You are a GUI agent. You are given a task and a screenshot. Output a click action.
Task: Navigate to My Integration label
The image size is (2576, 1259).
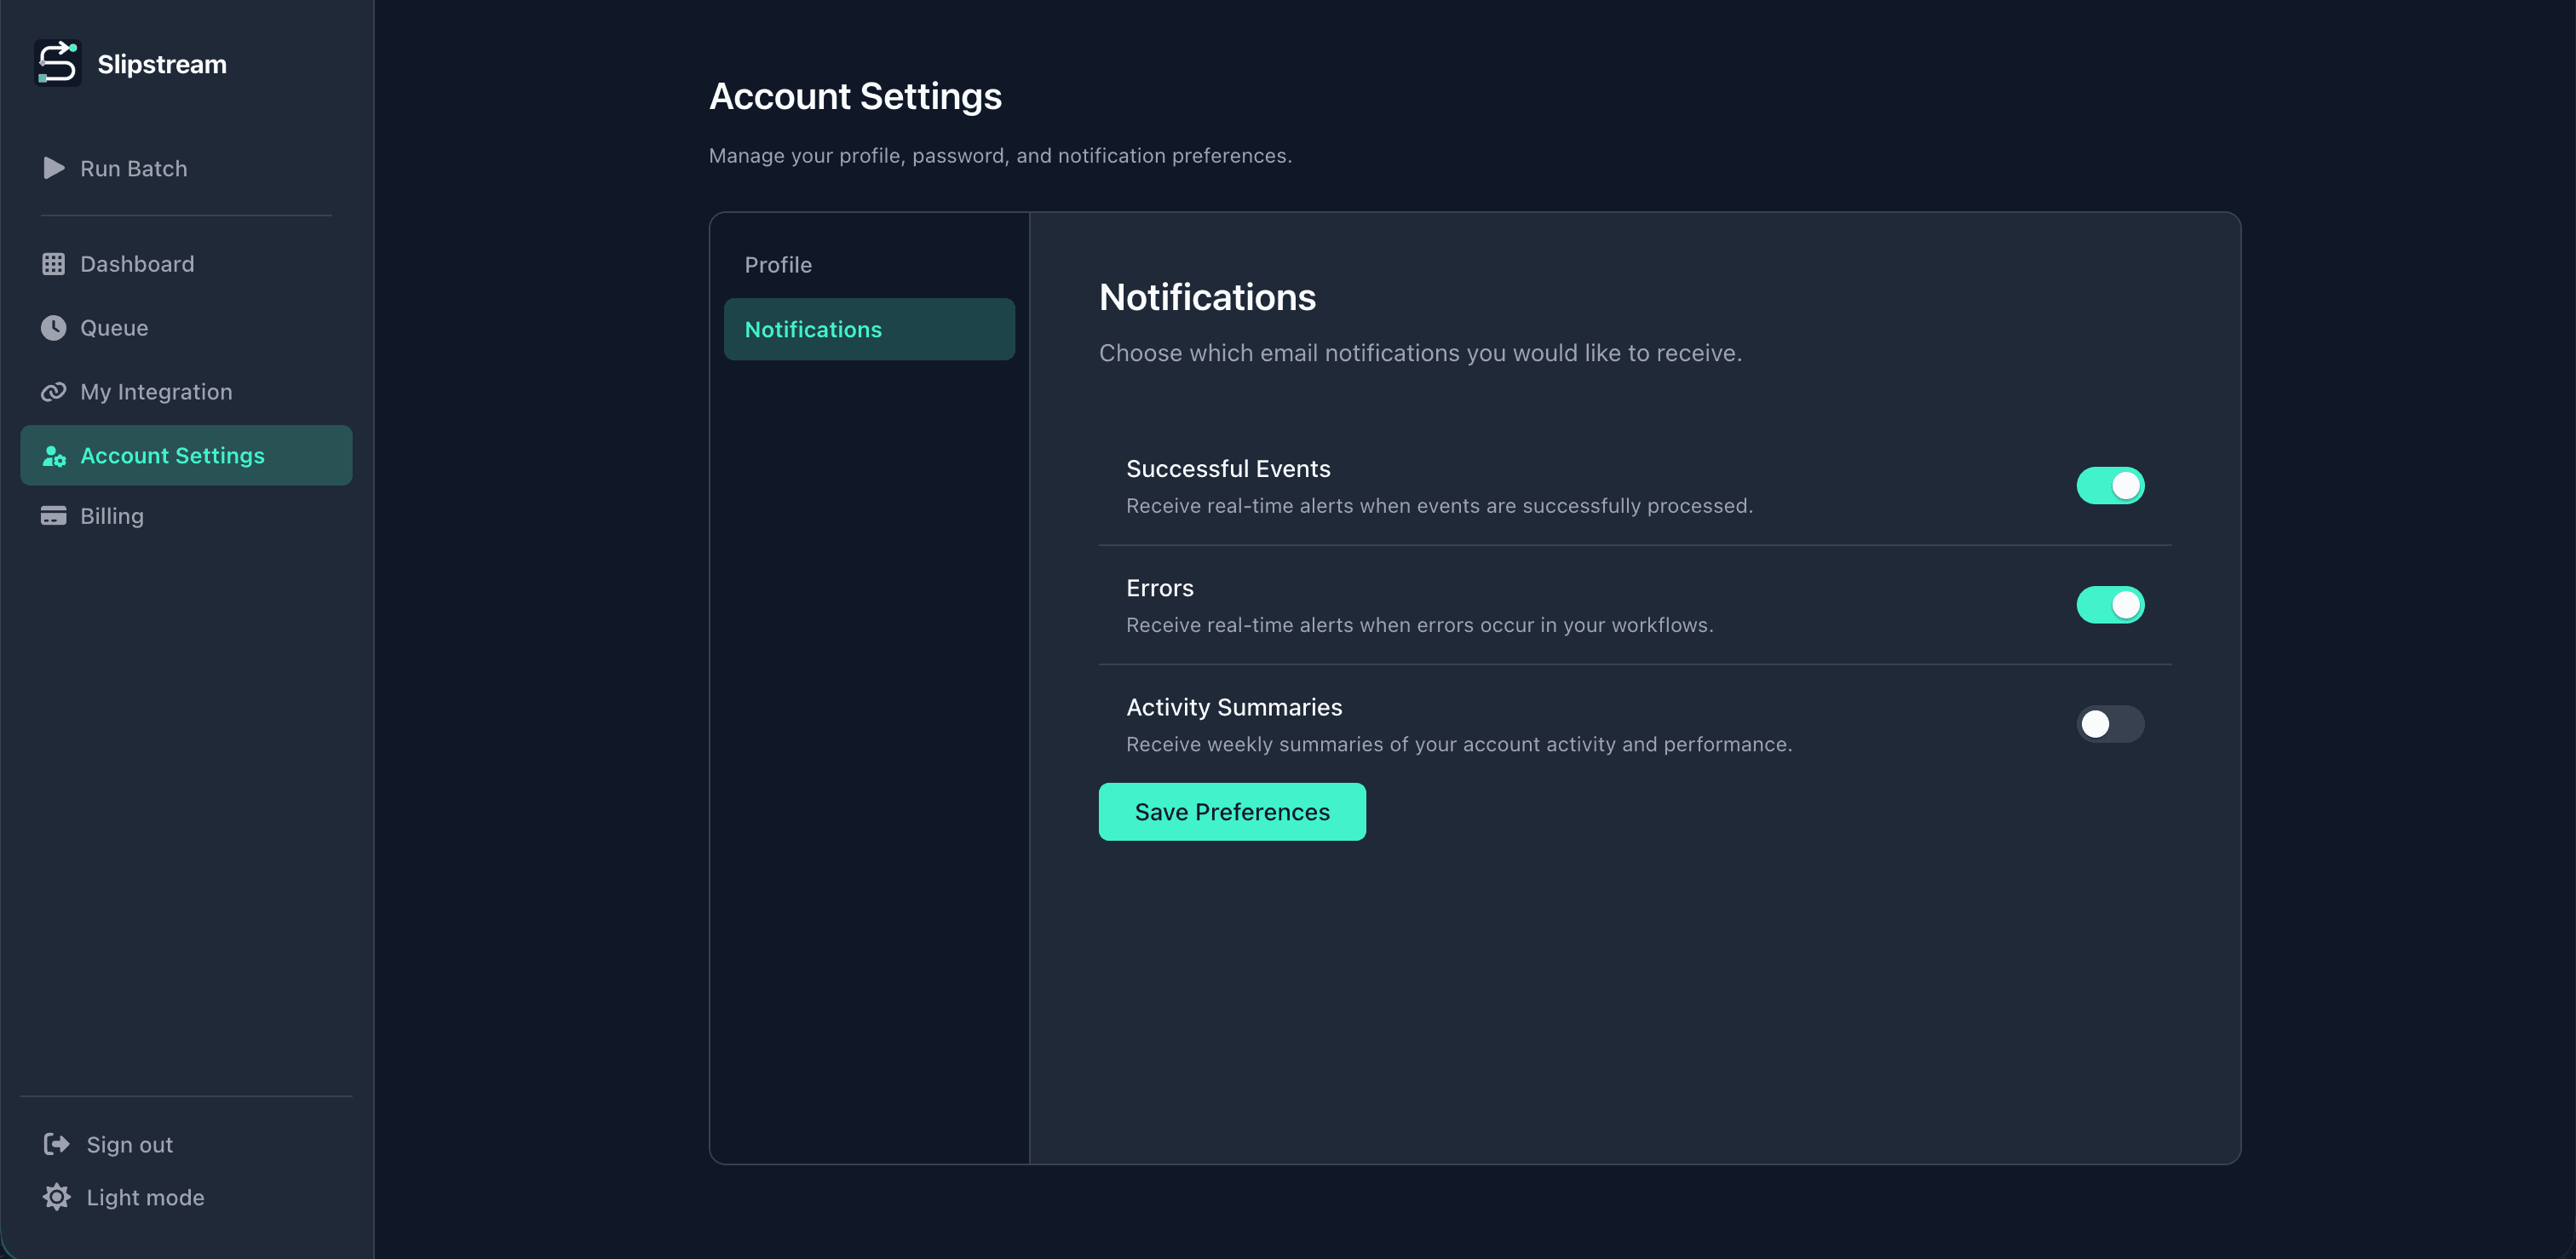tap(156, 392)
